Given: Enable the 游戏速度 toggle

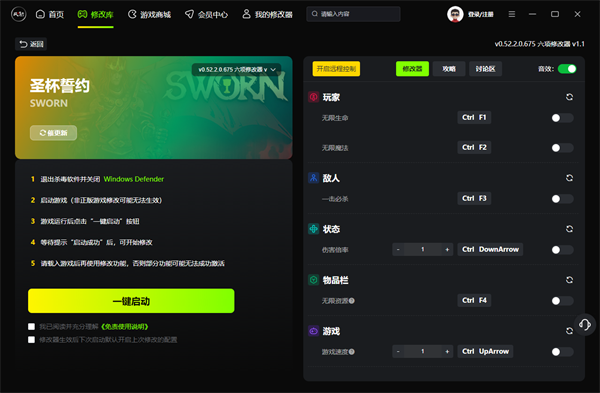Looking at the screenshot, I should [x=562, y=352].
